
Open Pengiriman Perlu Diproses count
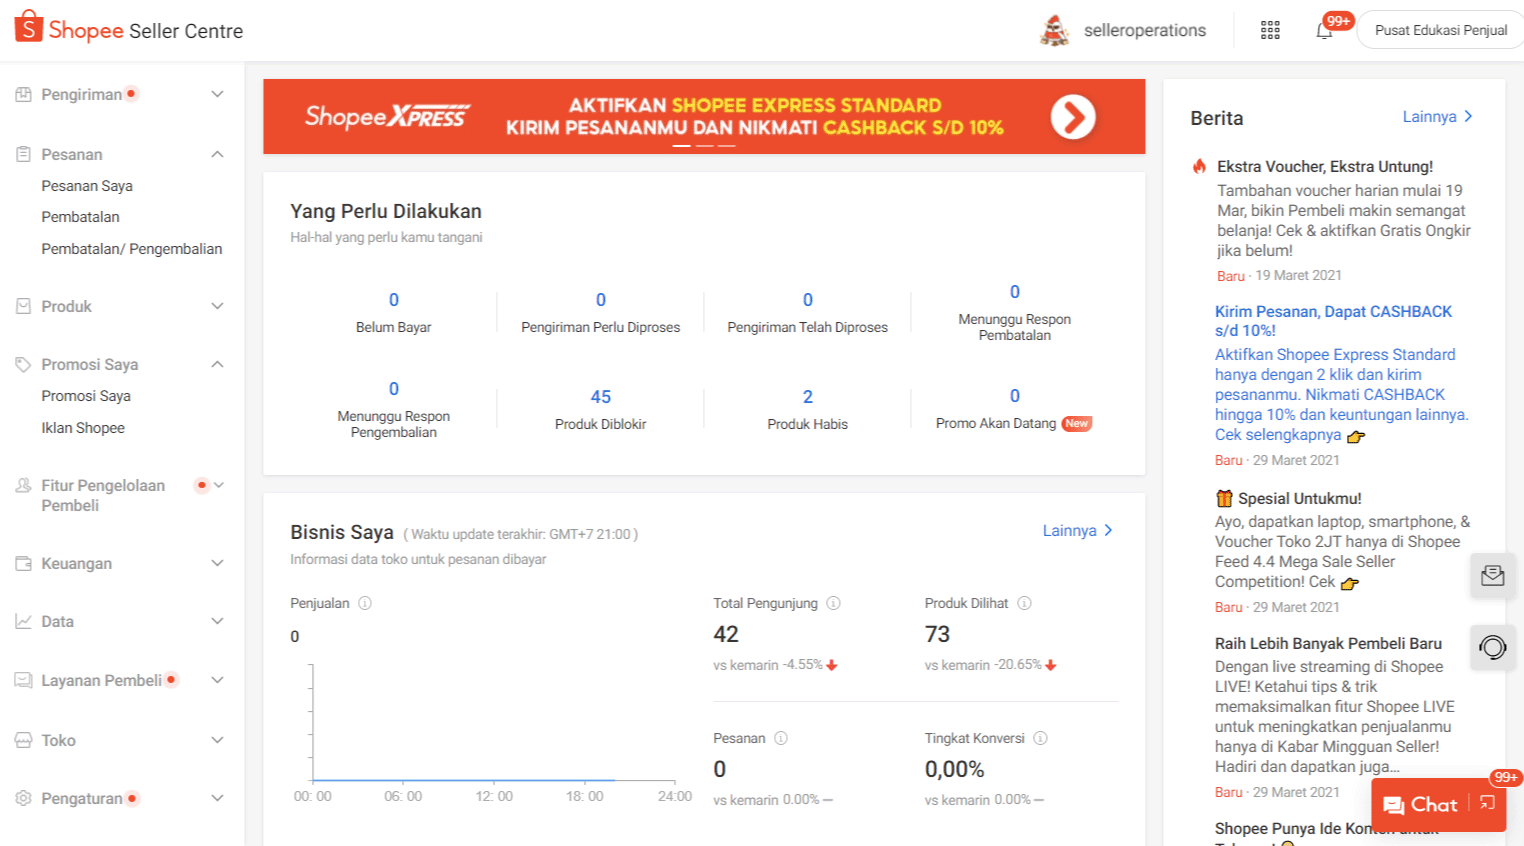pyautogui.click(x=601, y=300)
